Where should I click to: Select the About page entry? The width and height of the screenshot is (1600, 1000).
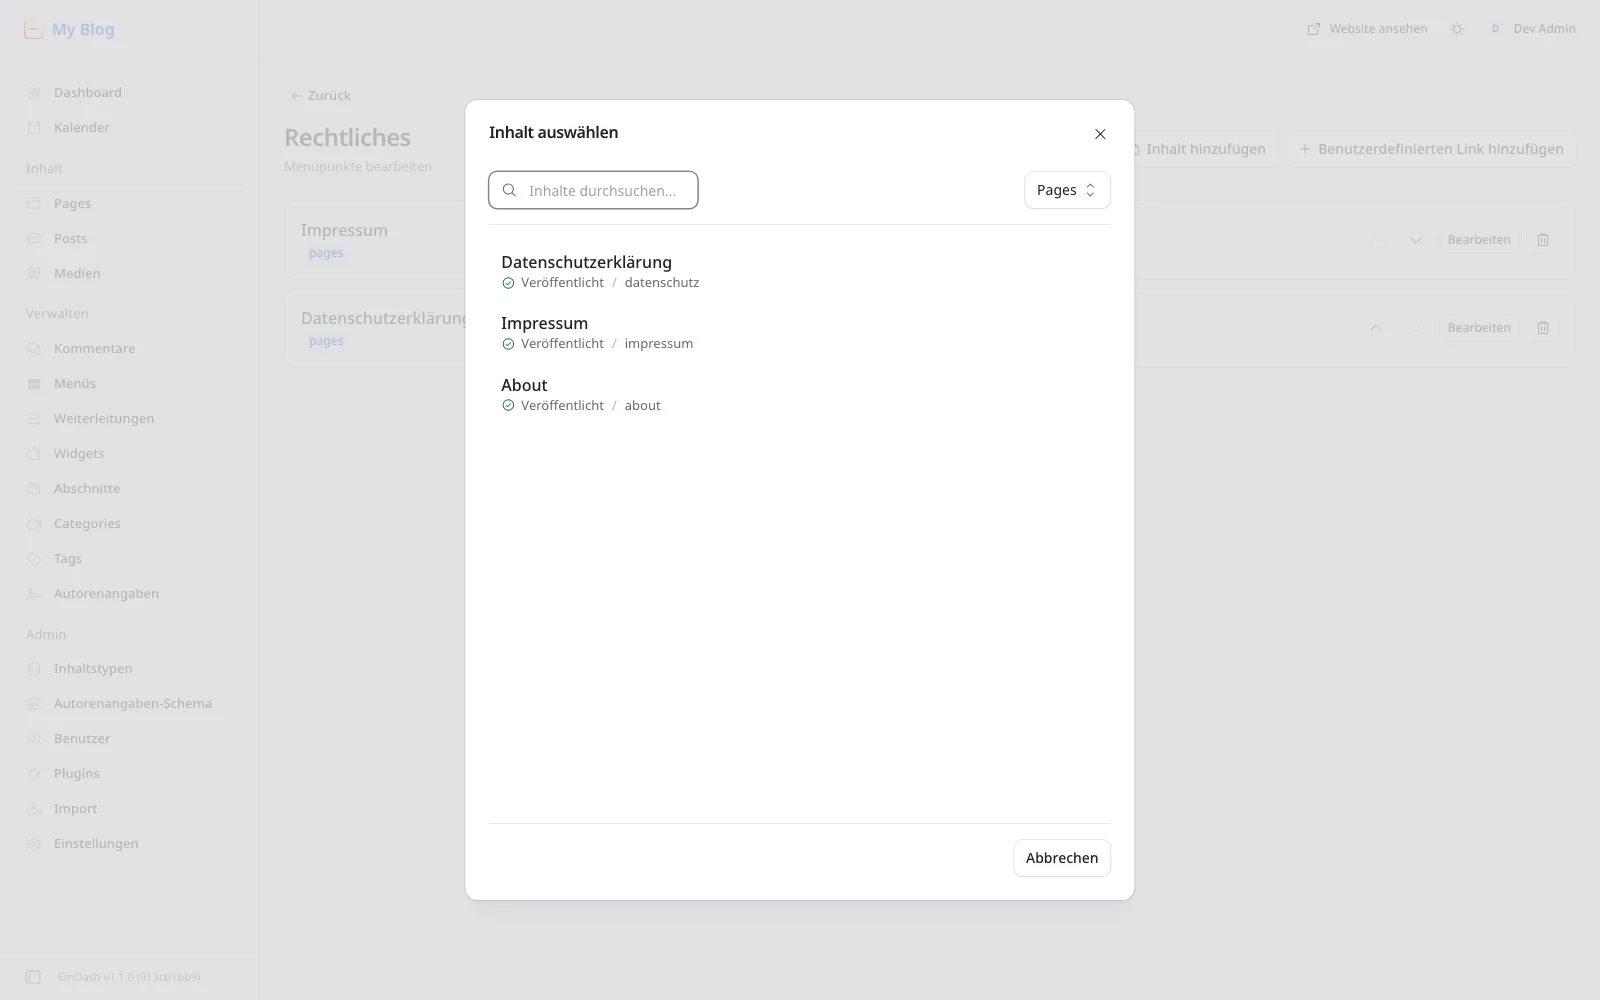800,394
